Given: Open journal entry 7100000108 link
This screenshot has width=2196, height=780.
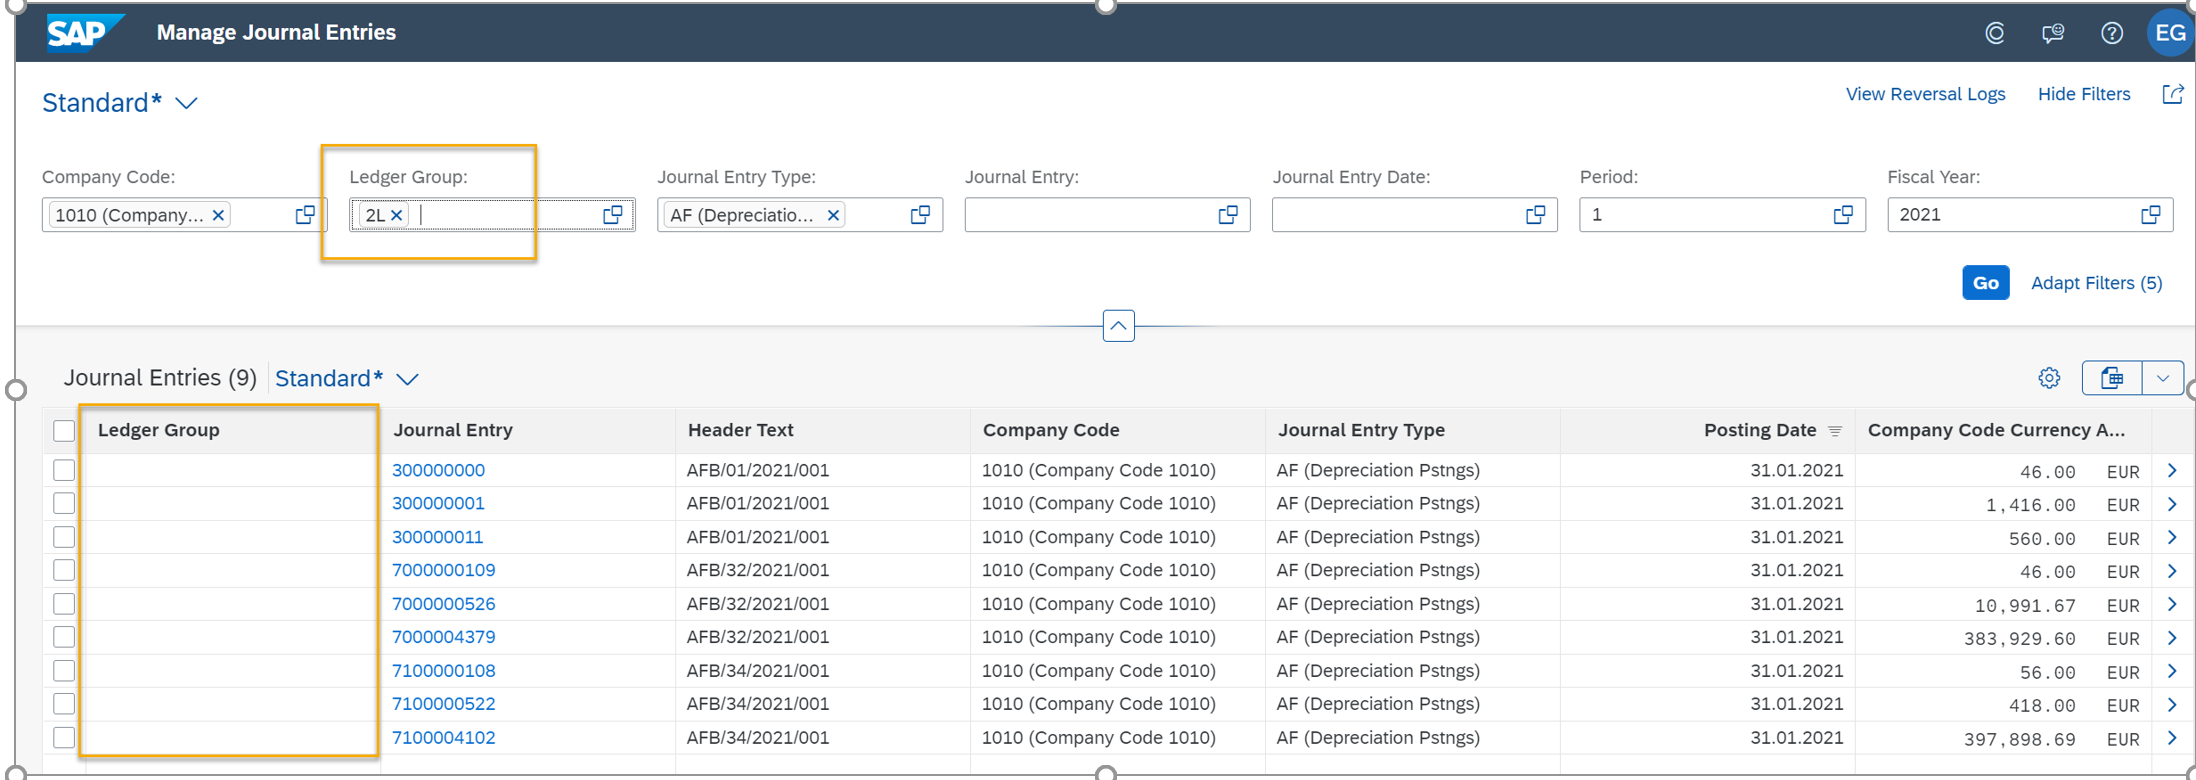Looking at the screenshot, I should (x=443, y=671).
